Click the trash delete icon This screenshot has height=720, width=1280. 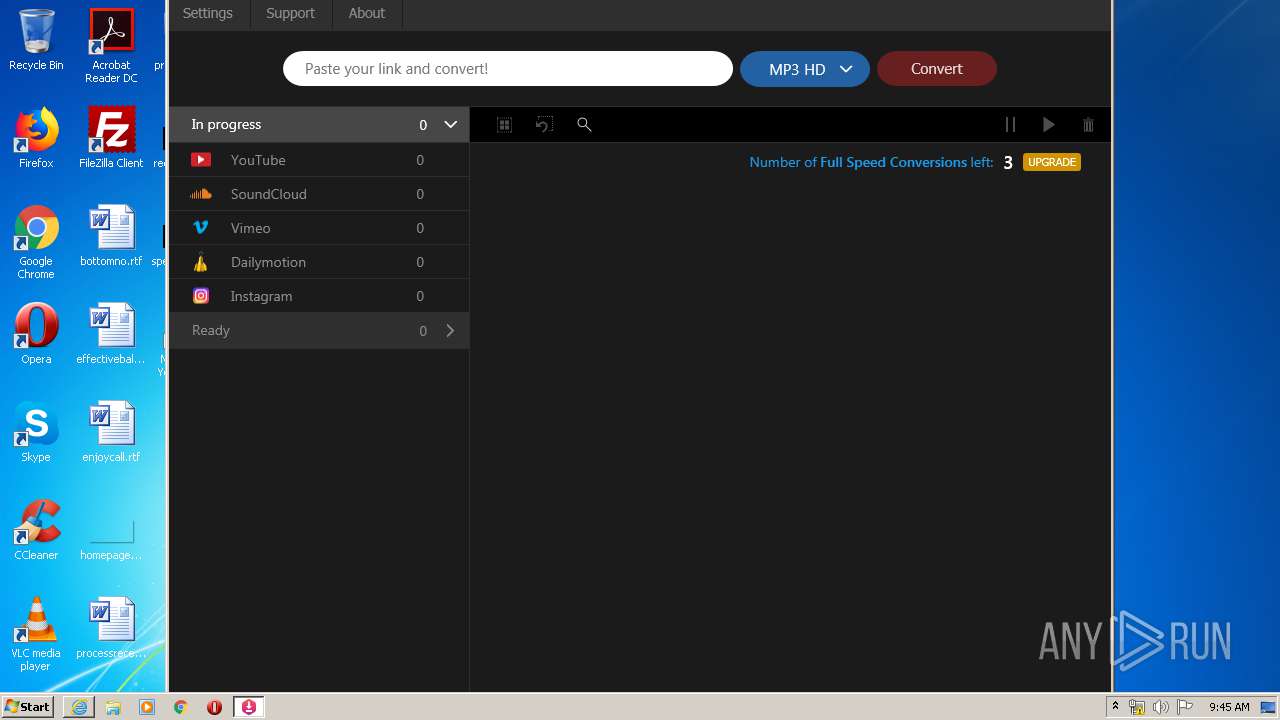[x=1088, y=125]
